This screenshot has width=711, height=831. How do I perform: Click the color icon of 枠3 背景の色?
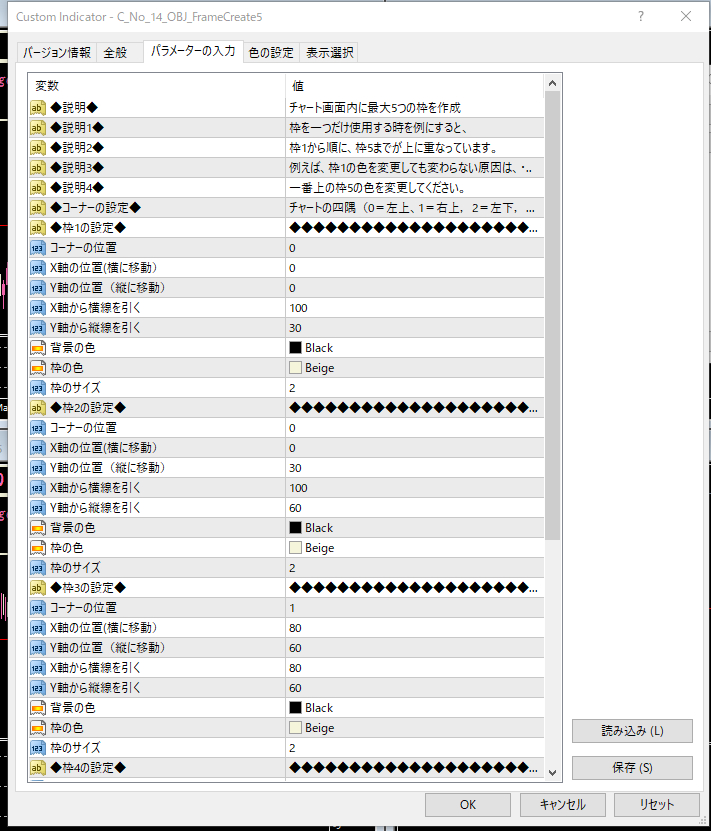(38, 708)
